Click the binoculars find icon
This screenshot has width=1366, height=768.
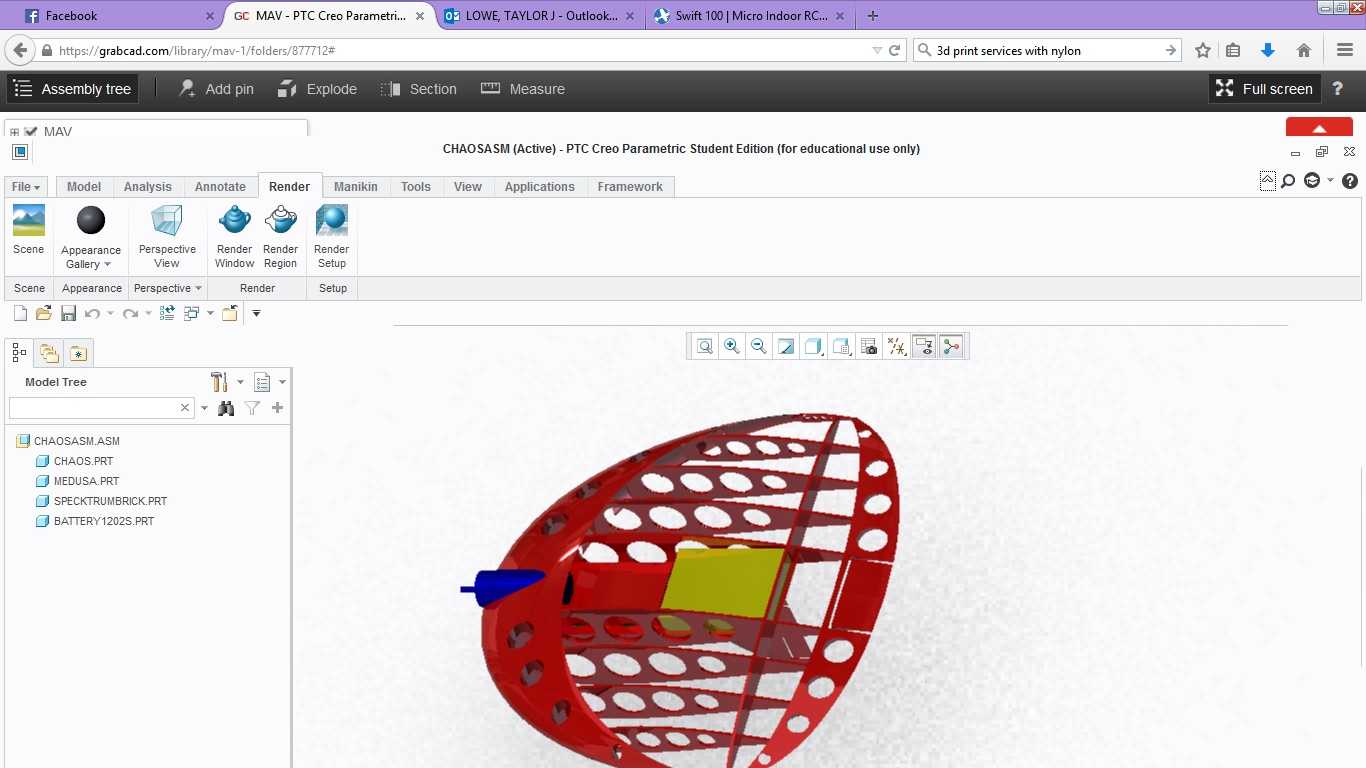tap(226, 408)
